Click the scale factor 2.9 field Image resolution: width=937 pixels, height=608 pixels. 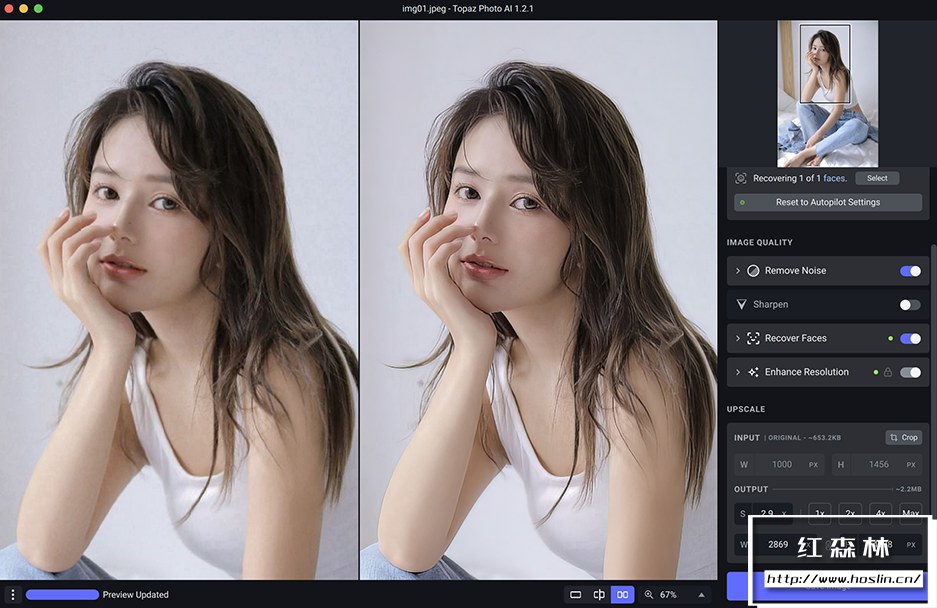click(764, 513)
